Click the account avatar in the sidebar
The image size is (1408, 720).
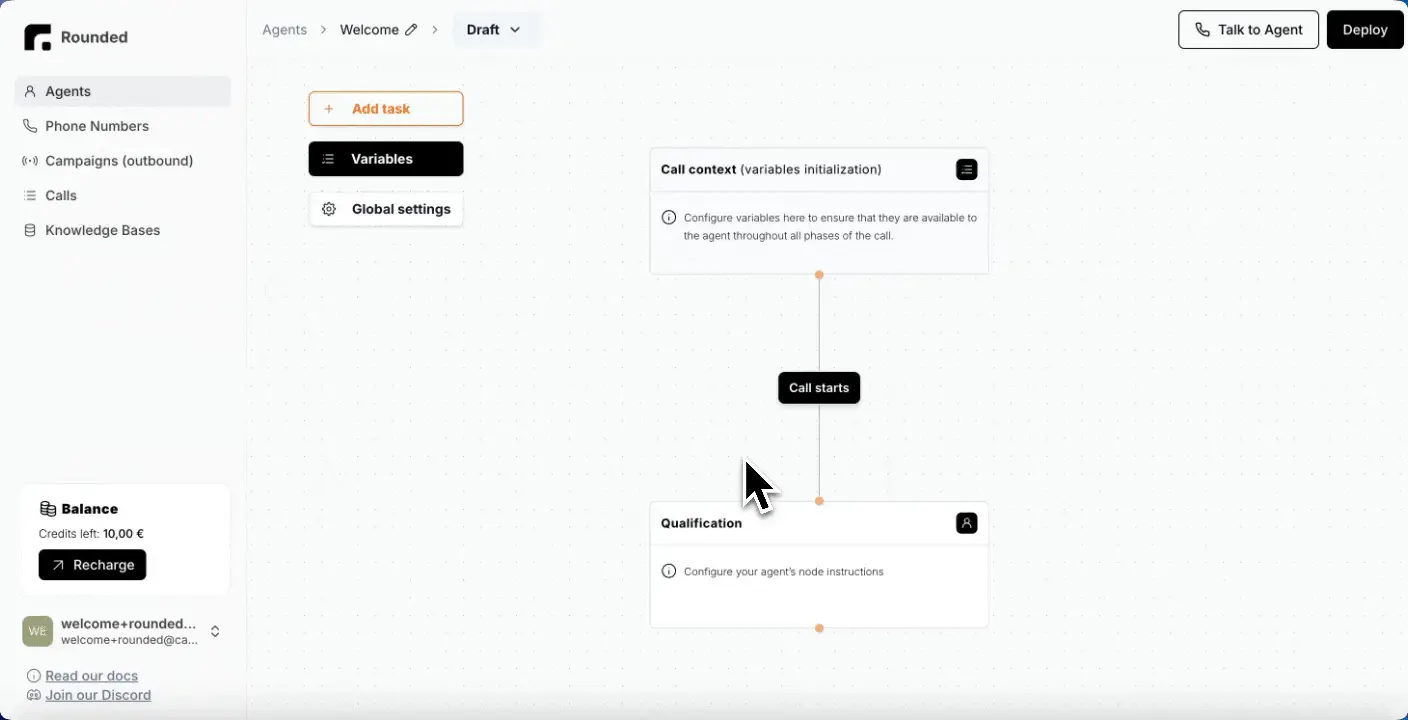point(38,631)
